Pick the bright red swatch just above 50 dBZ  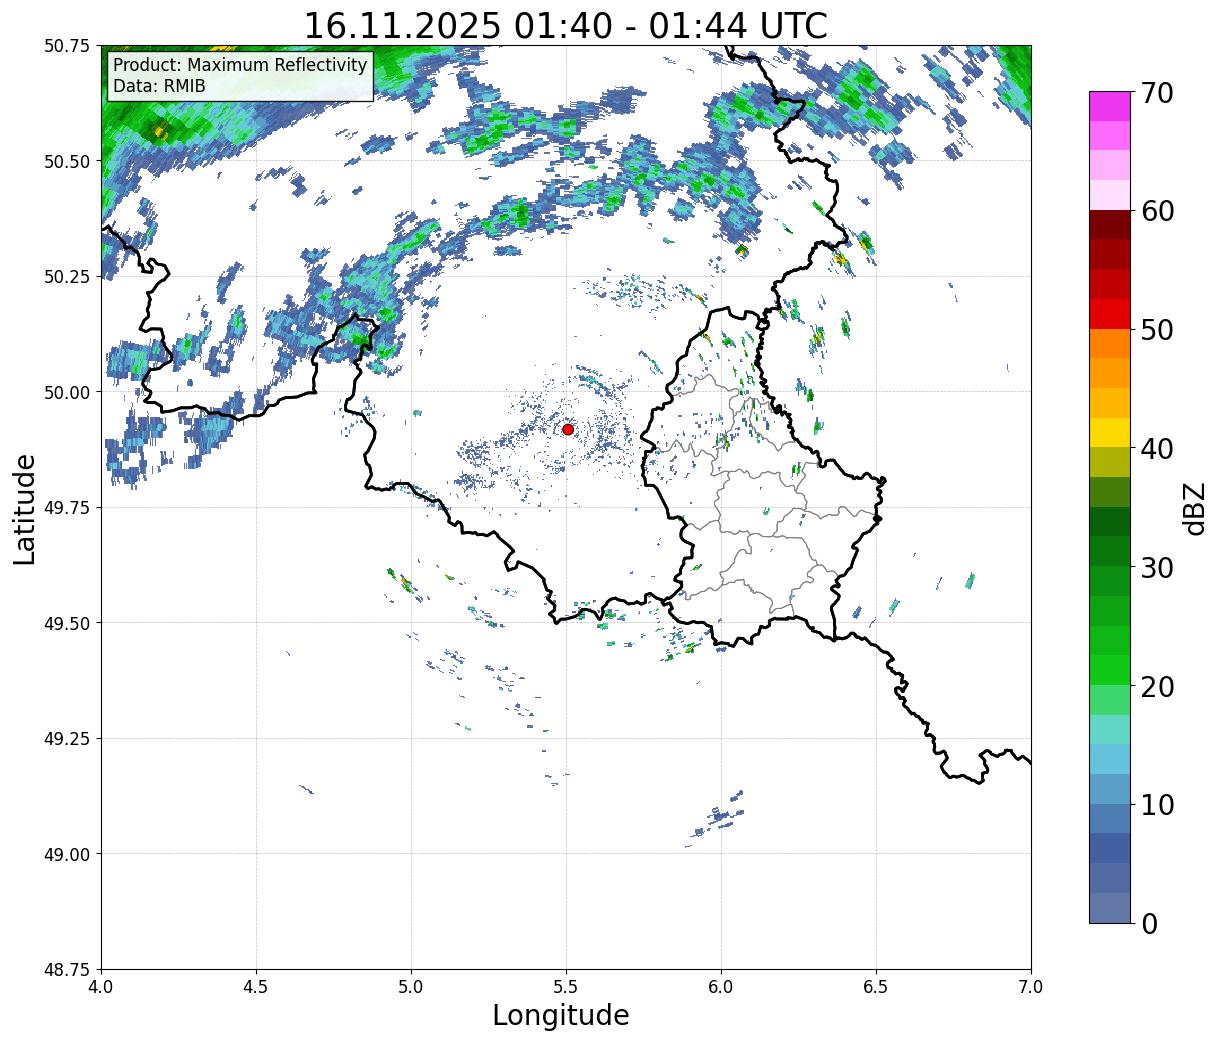[1110, 314]
